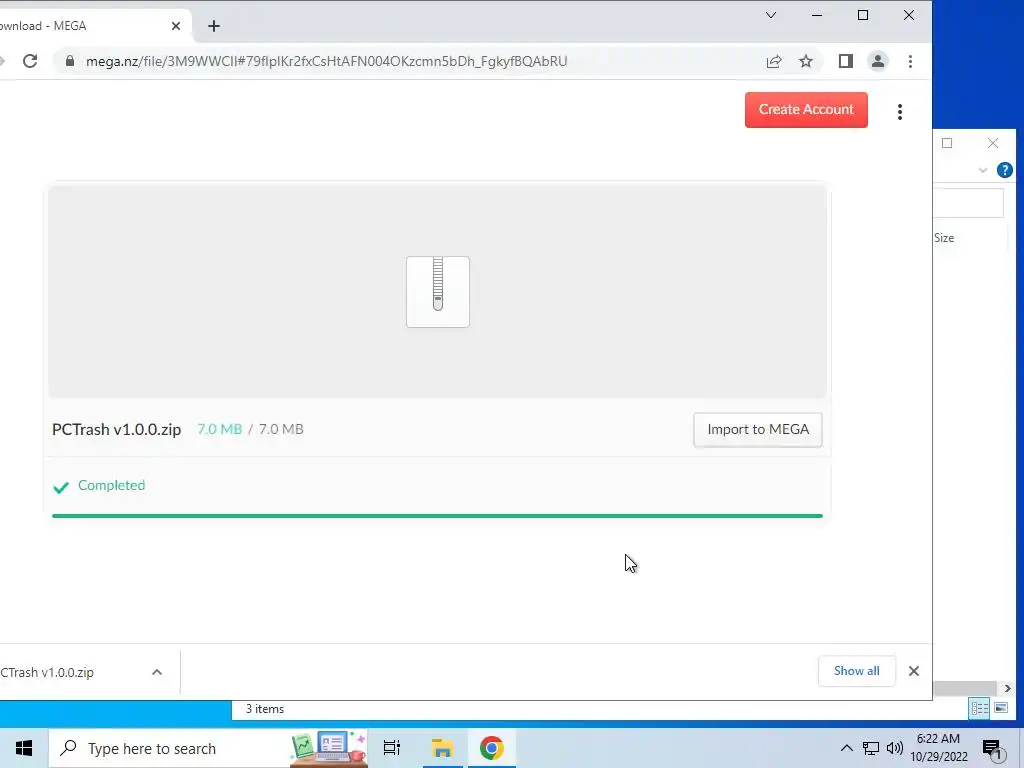Open MEGA page three-dot menu
This screenshot has height=768, width=1024.
(x=900, y=112)
